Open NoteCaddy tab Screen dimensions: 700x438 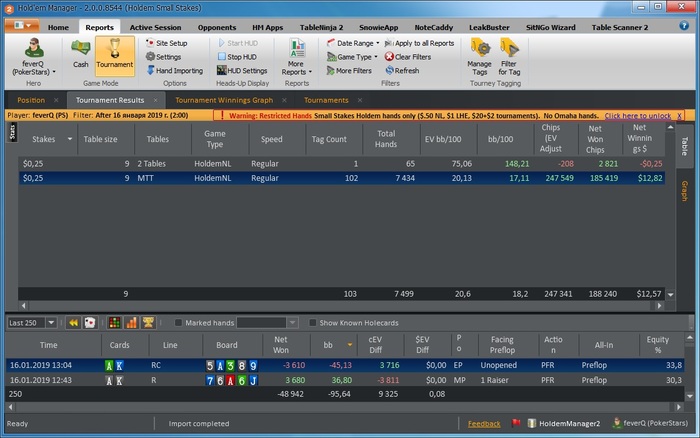click(x=433, y=27)
